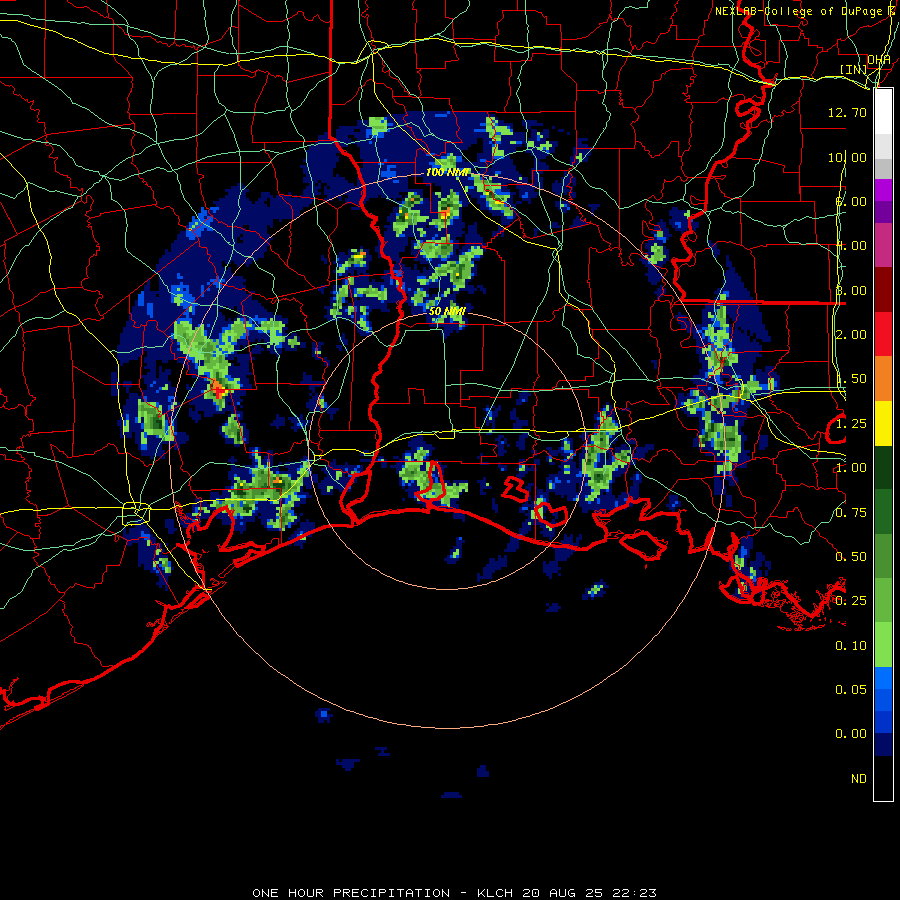Click the OHA product label above legend
900x900 pixels.
[x=879, y=60]
